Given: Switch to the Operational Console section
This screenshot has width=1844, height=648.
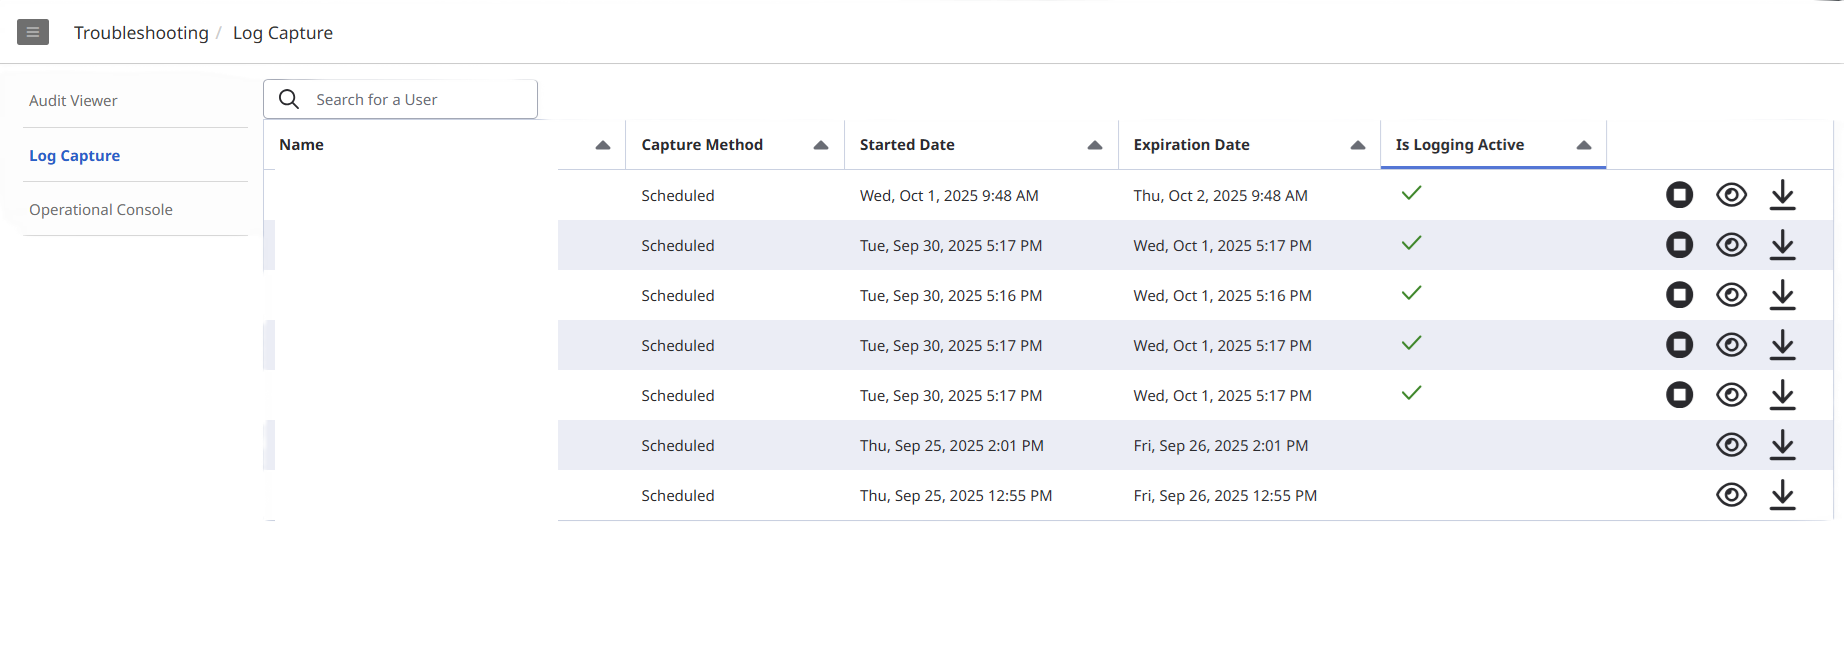Looking at the screenshot, I should coord(101,210).
